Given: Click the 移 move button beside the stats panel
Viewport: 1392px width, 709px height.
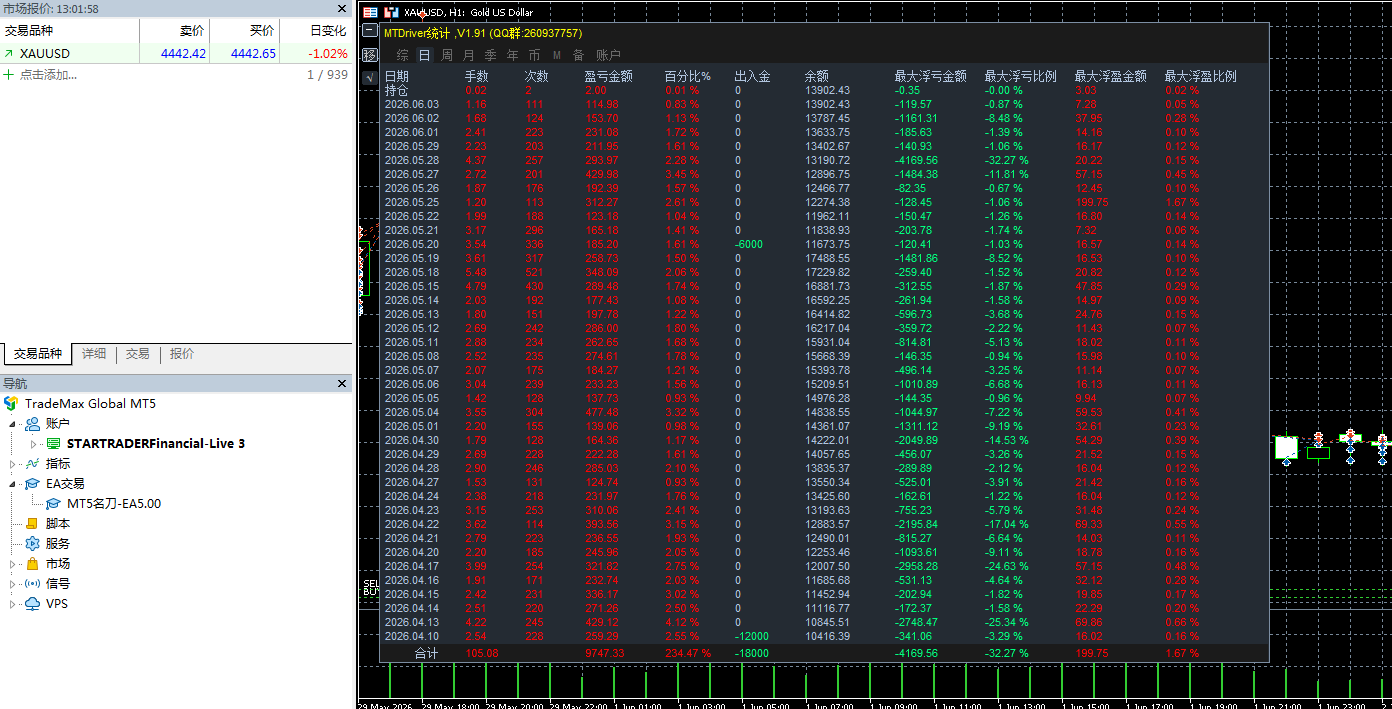Looking at the screenshot, I should pos(370,55).
